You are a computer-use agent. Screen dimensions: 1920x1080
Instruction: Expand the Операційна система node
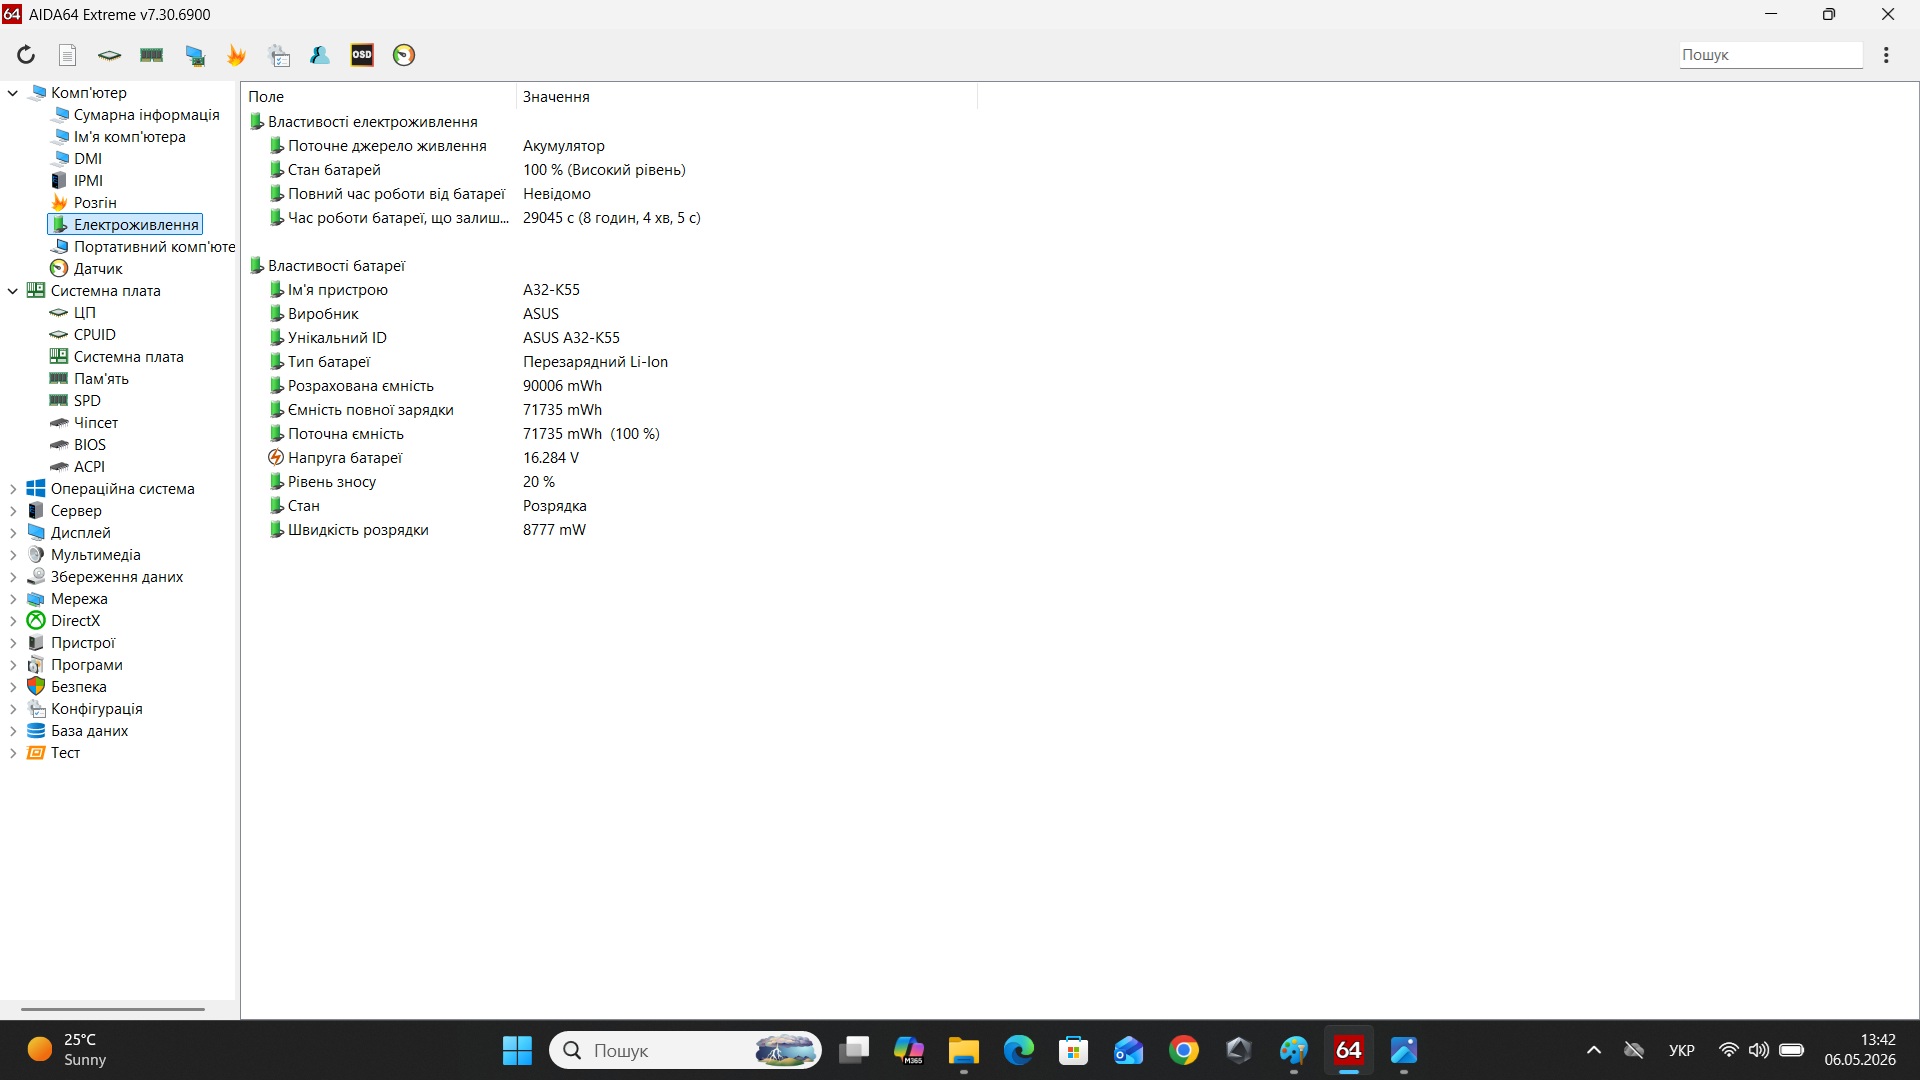pos(13,489)
